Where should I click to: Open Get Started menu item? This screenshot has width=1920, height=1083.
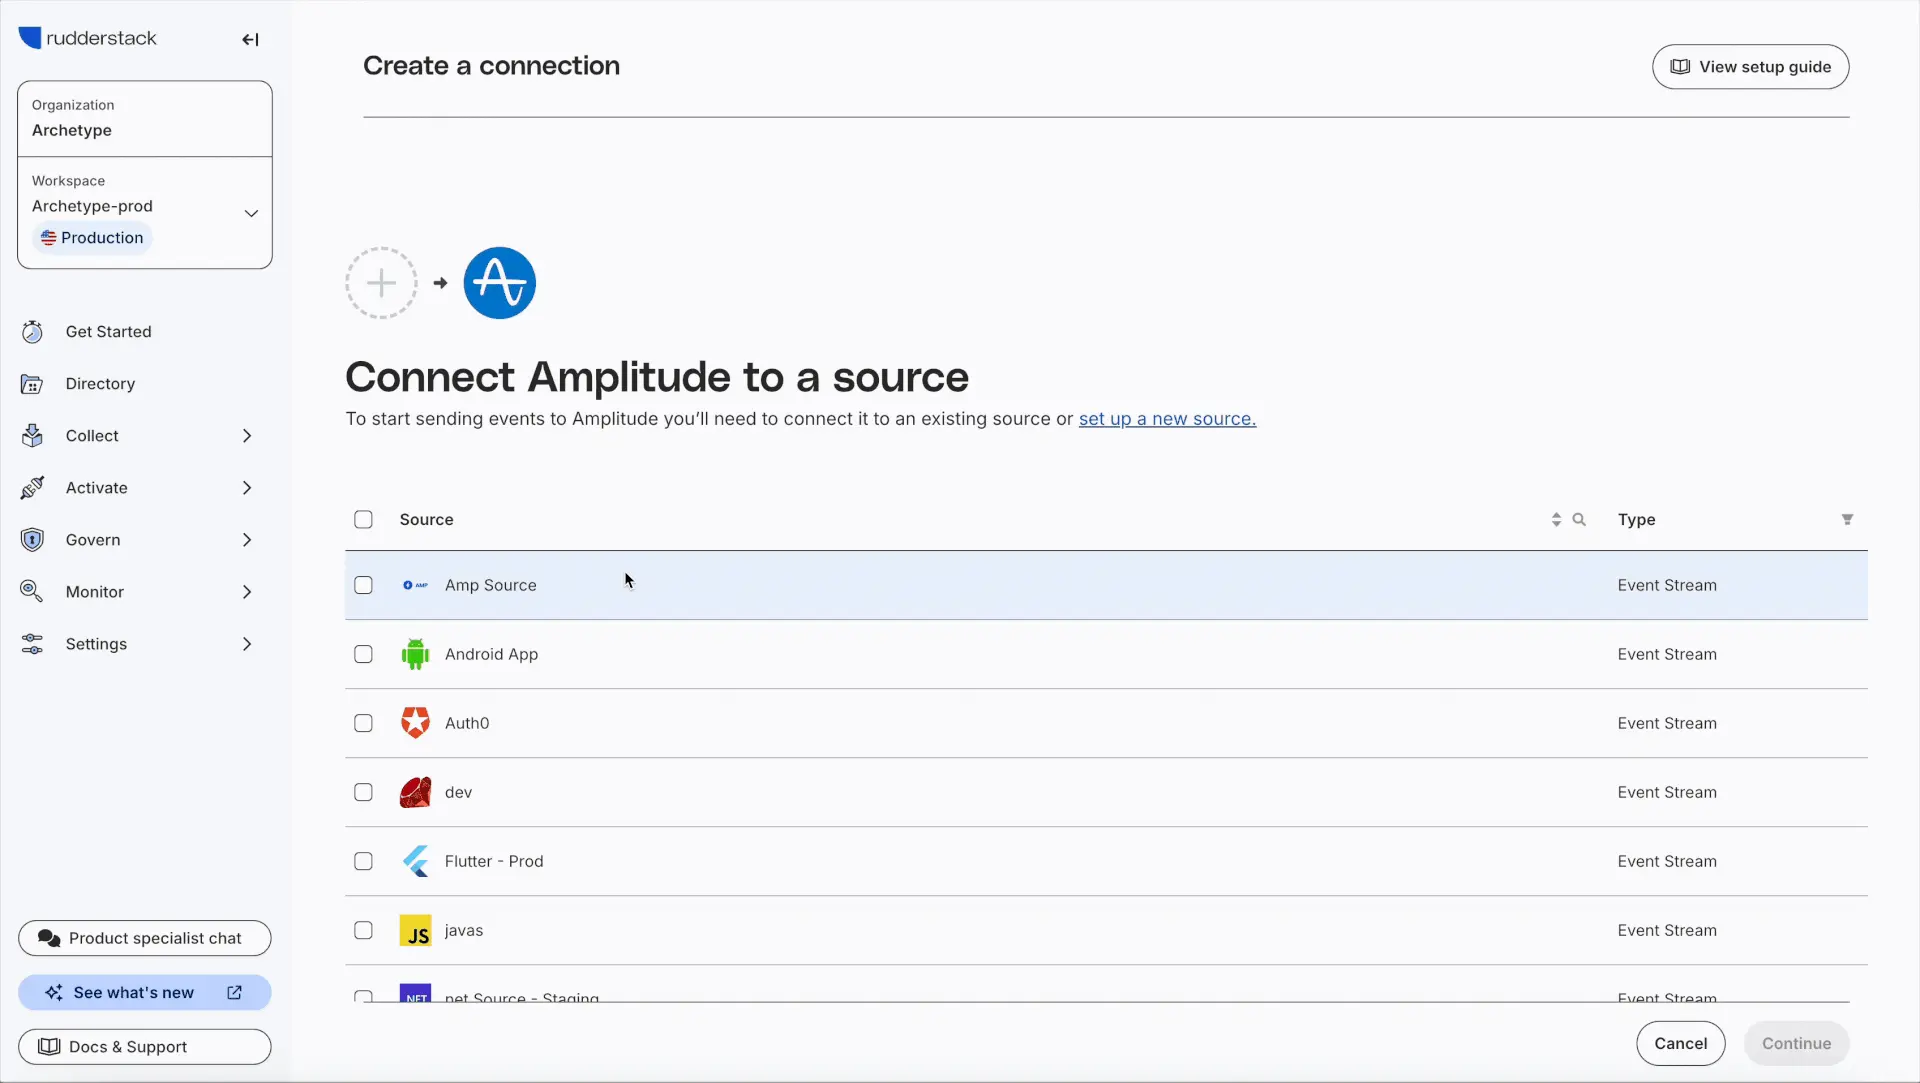point(108,332)
